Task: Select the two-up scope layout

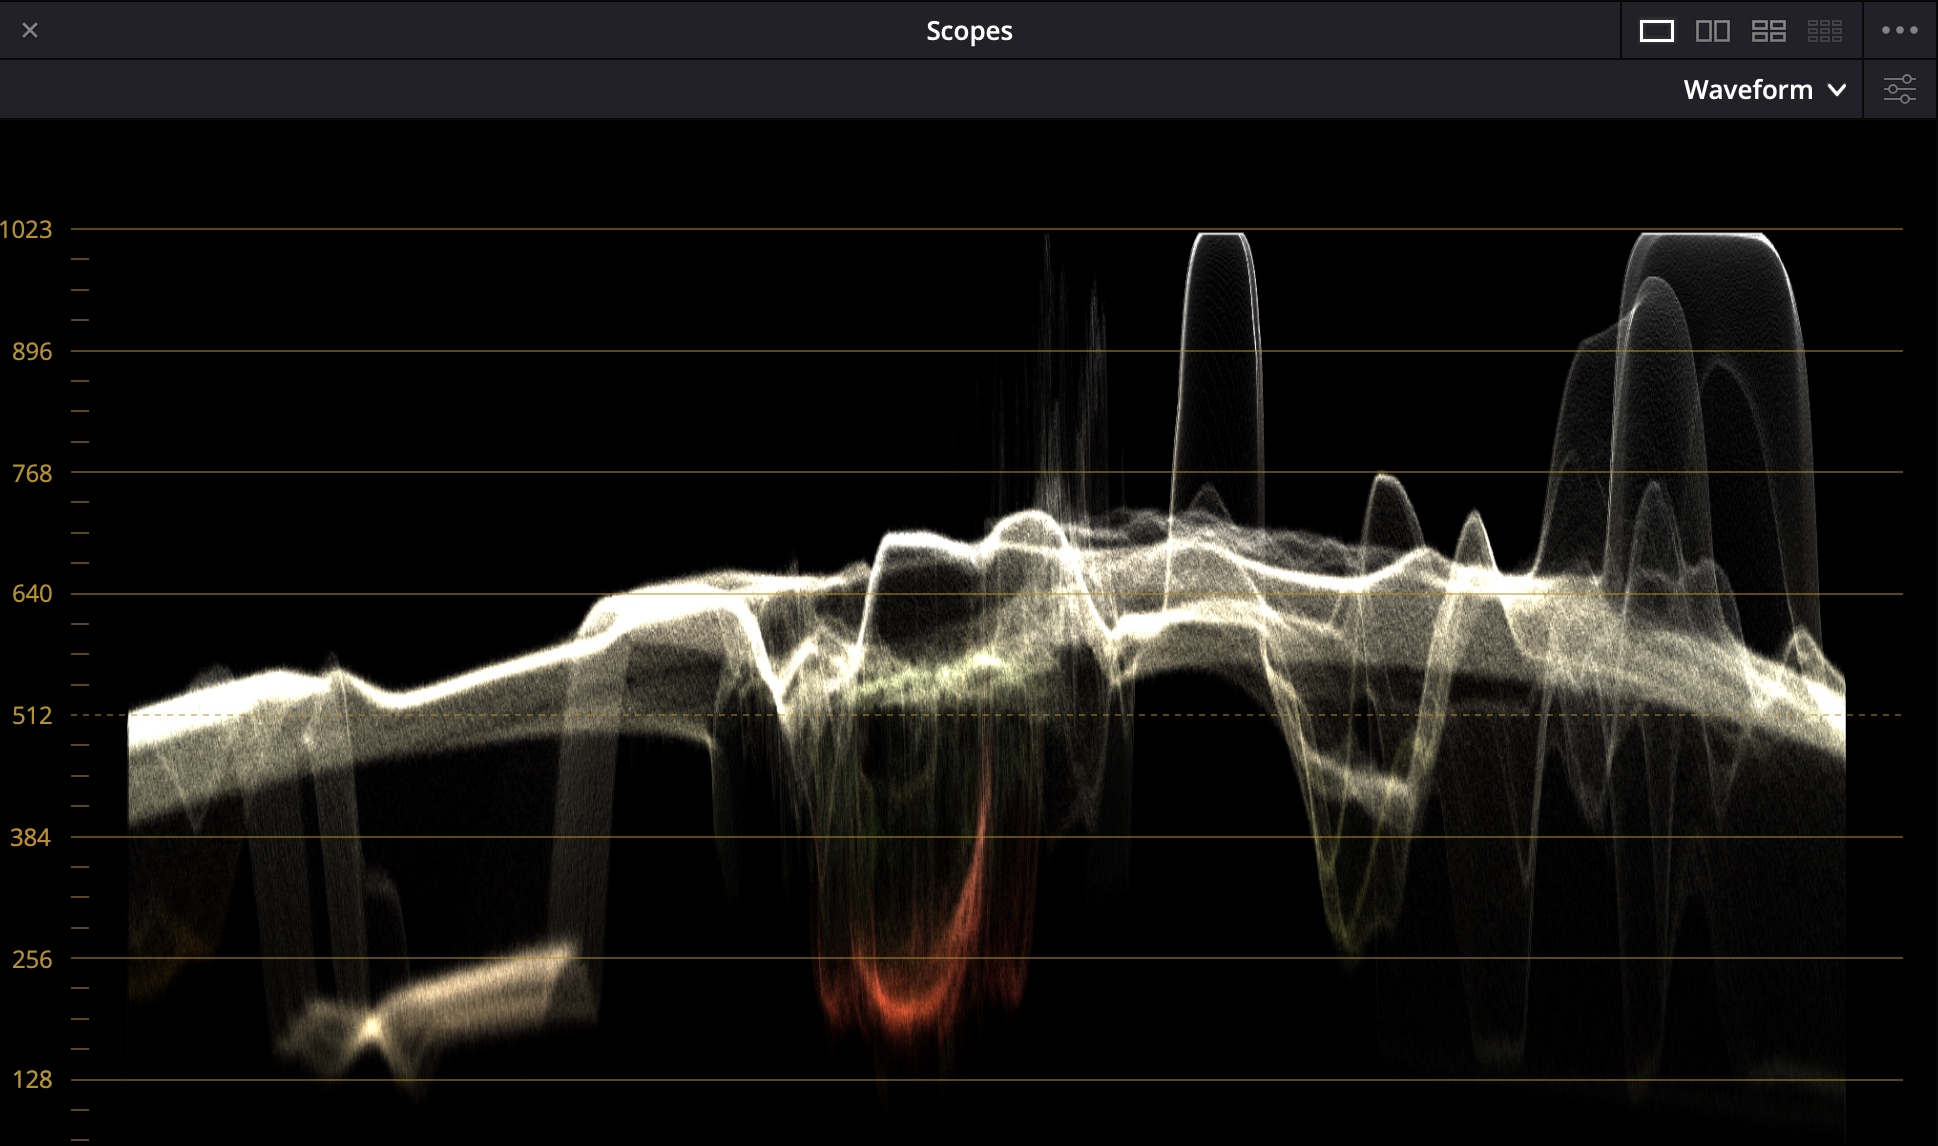Action: (x=1712, y=31)
